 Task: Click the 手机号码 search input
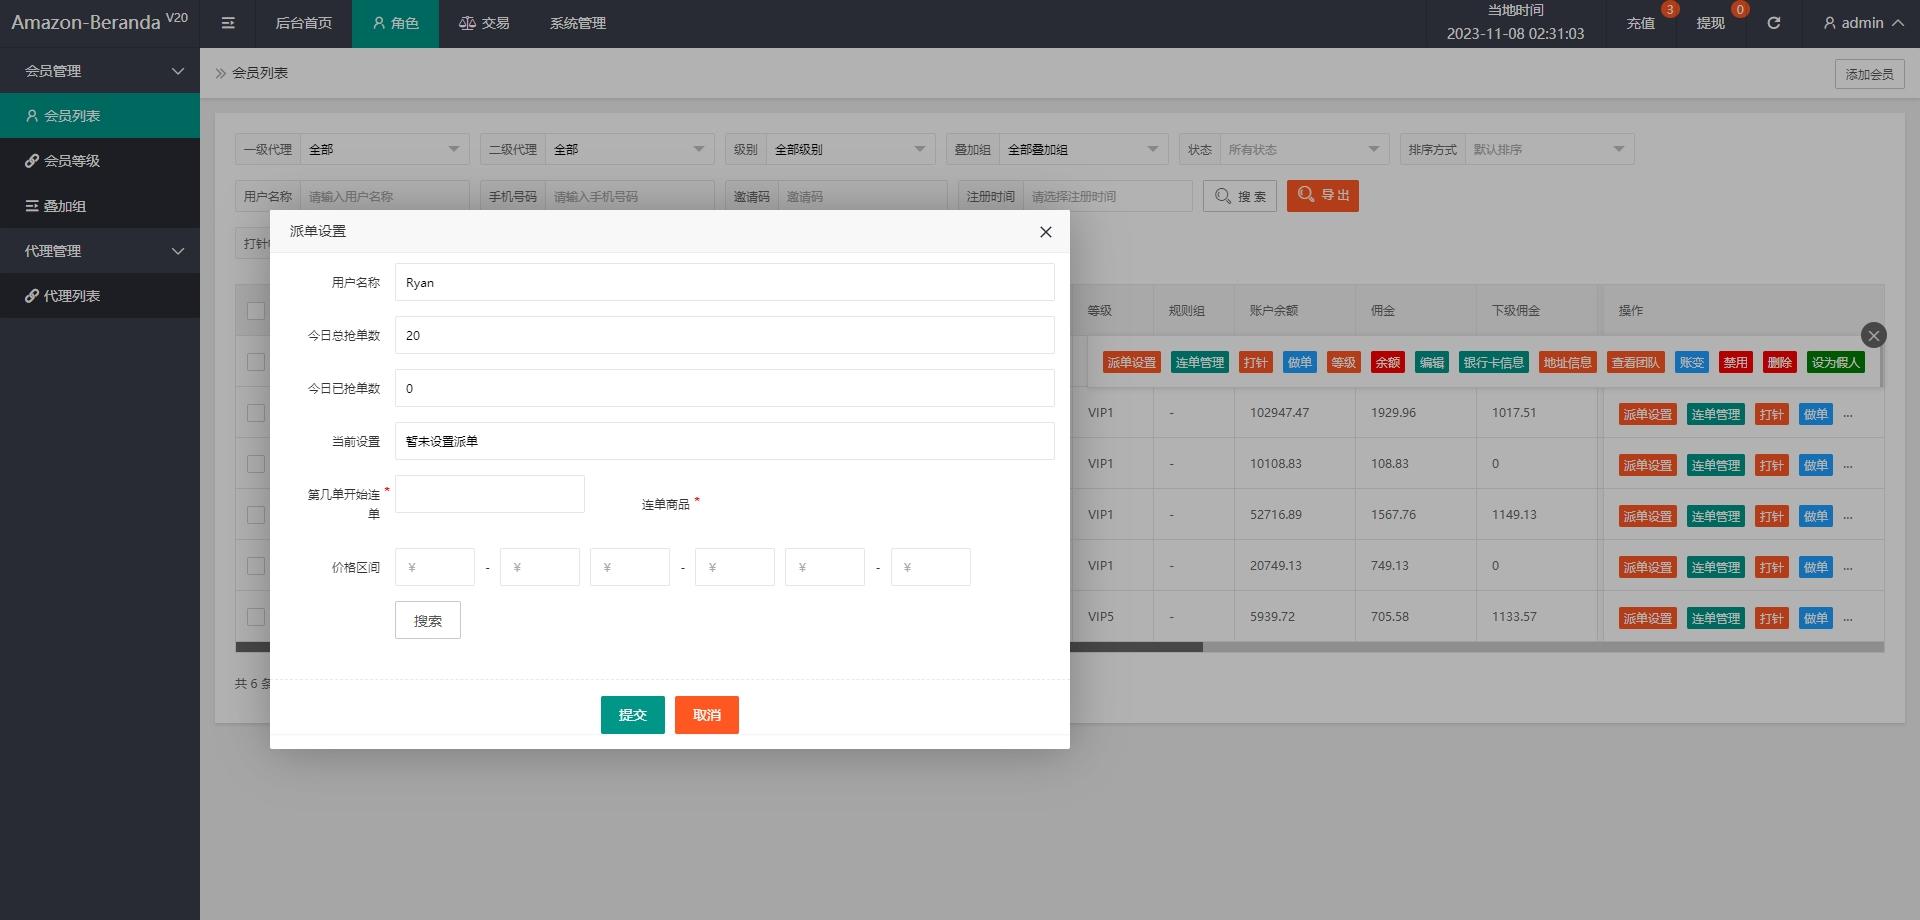629,196
